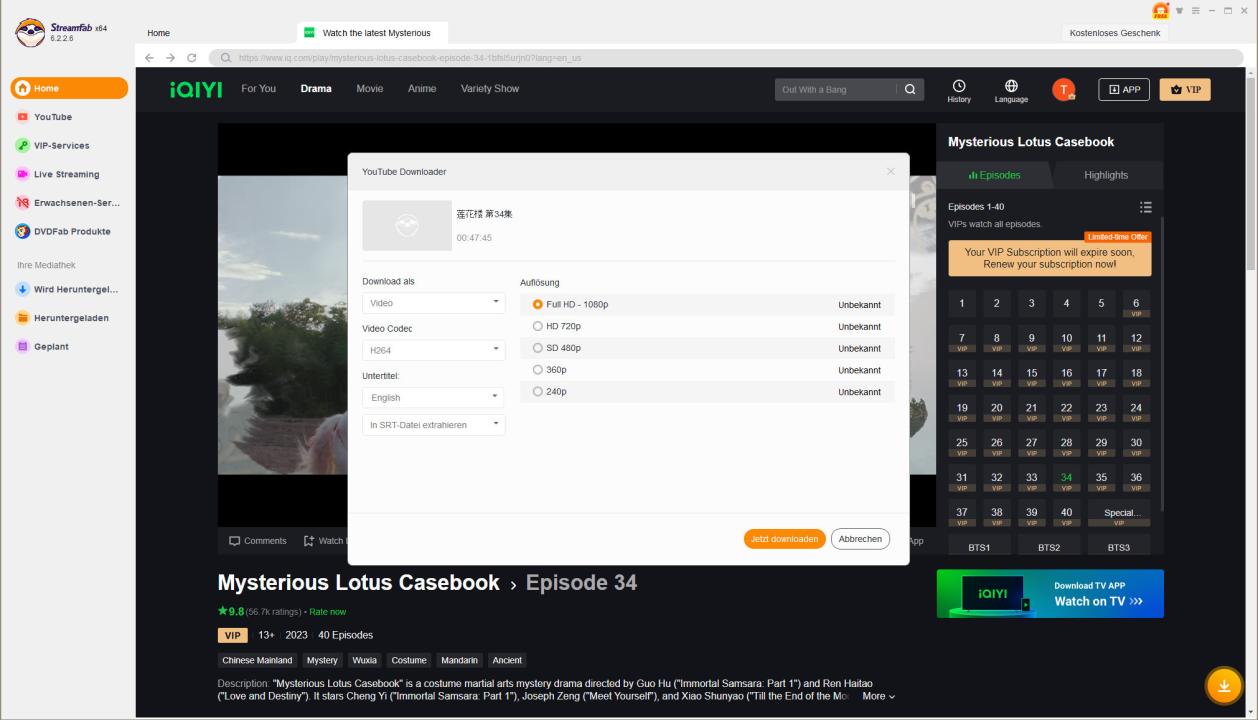Open Home in StreamFab sidebar

[69, 88]
